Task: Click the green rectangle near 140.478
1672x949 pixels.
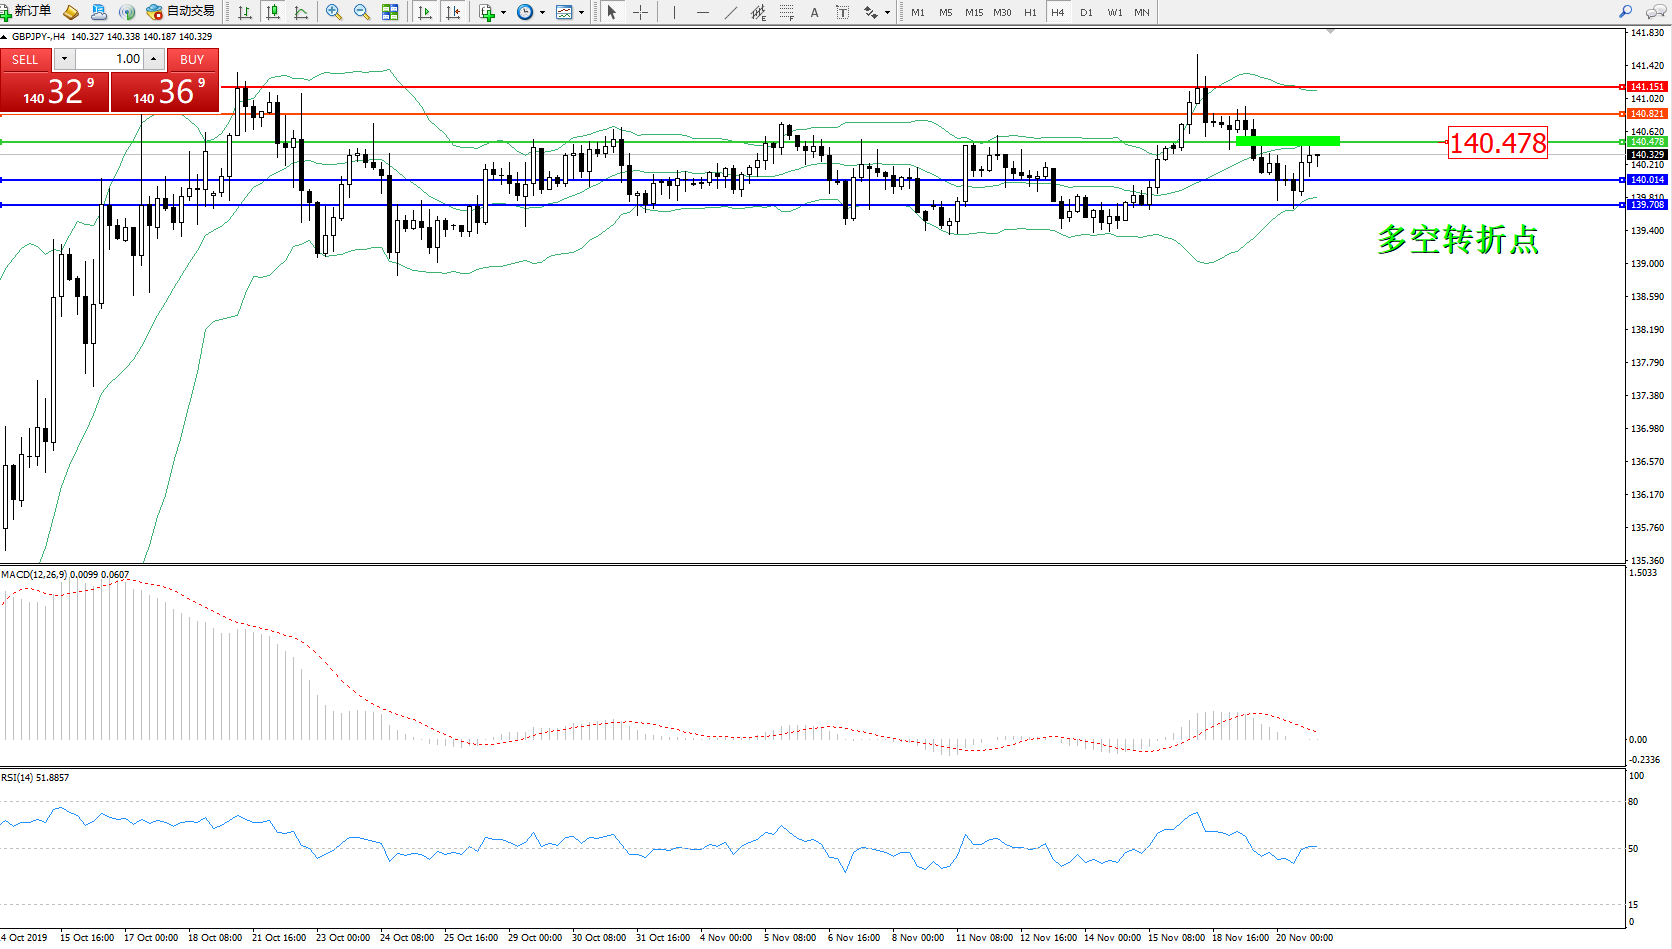Action: 1287,141
